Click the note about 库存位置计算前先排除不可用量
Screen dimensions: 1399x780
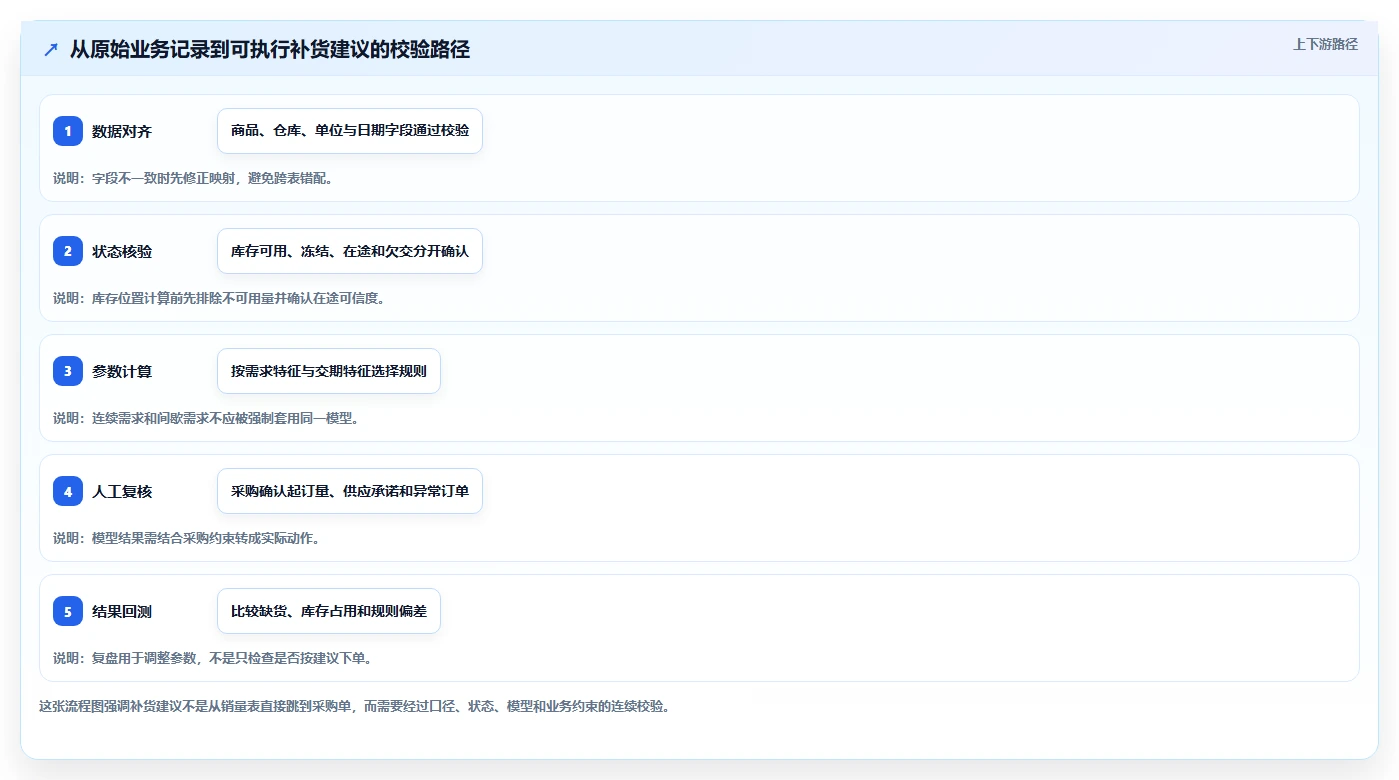tap(219, 298)
